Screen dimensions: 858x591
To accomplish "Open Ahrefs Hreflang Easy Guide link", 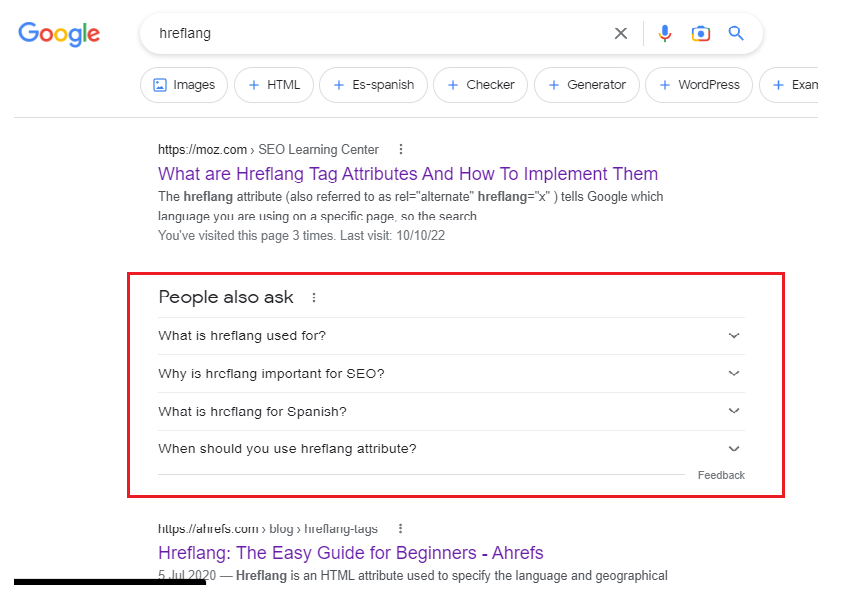I will [x=351, y=553].
